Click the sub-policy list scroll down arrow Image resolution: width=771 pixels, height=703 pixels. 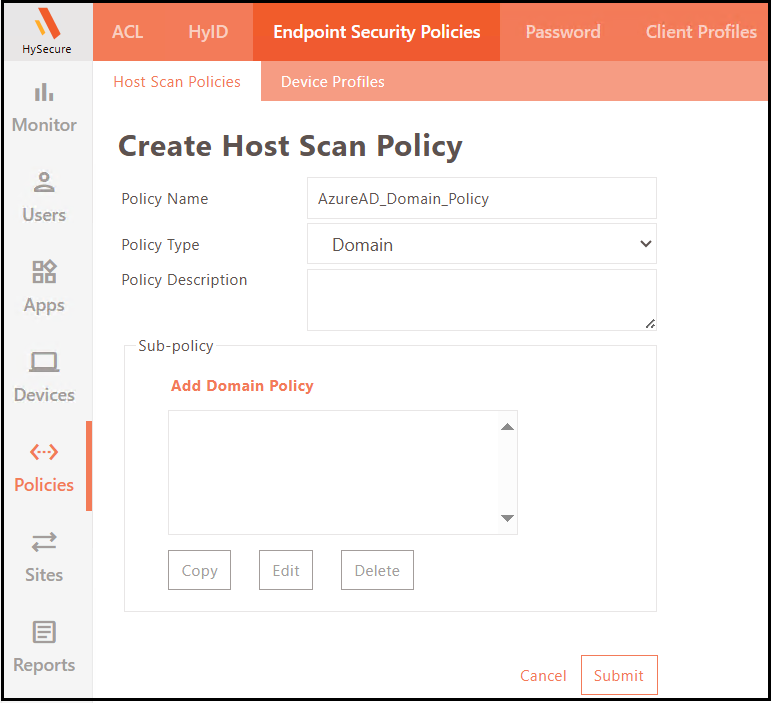pos(507,518)
